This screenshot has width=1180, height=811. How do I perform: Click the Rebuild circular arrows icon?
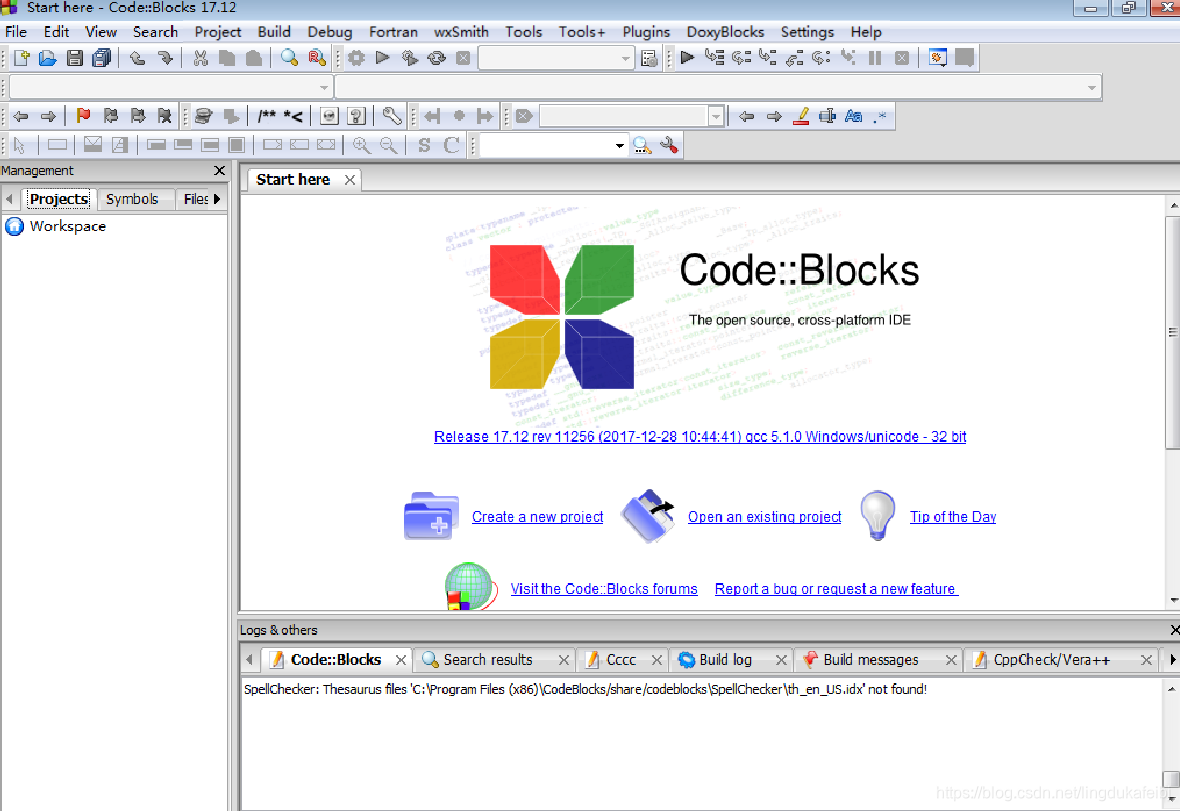pyautogui.click(x=436, y=58)
